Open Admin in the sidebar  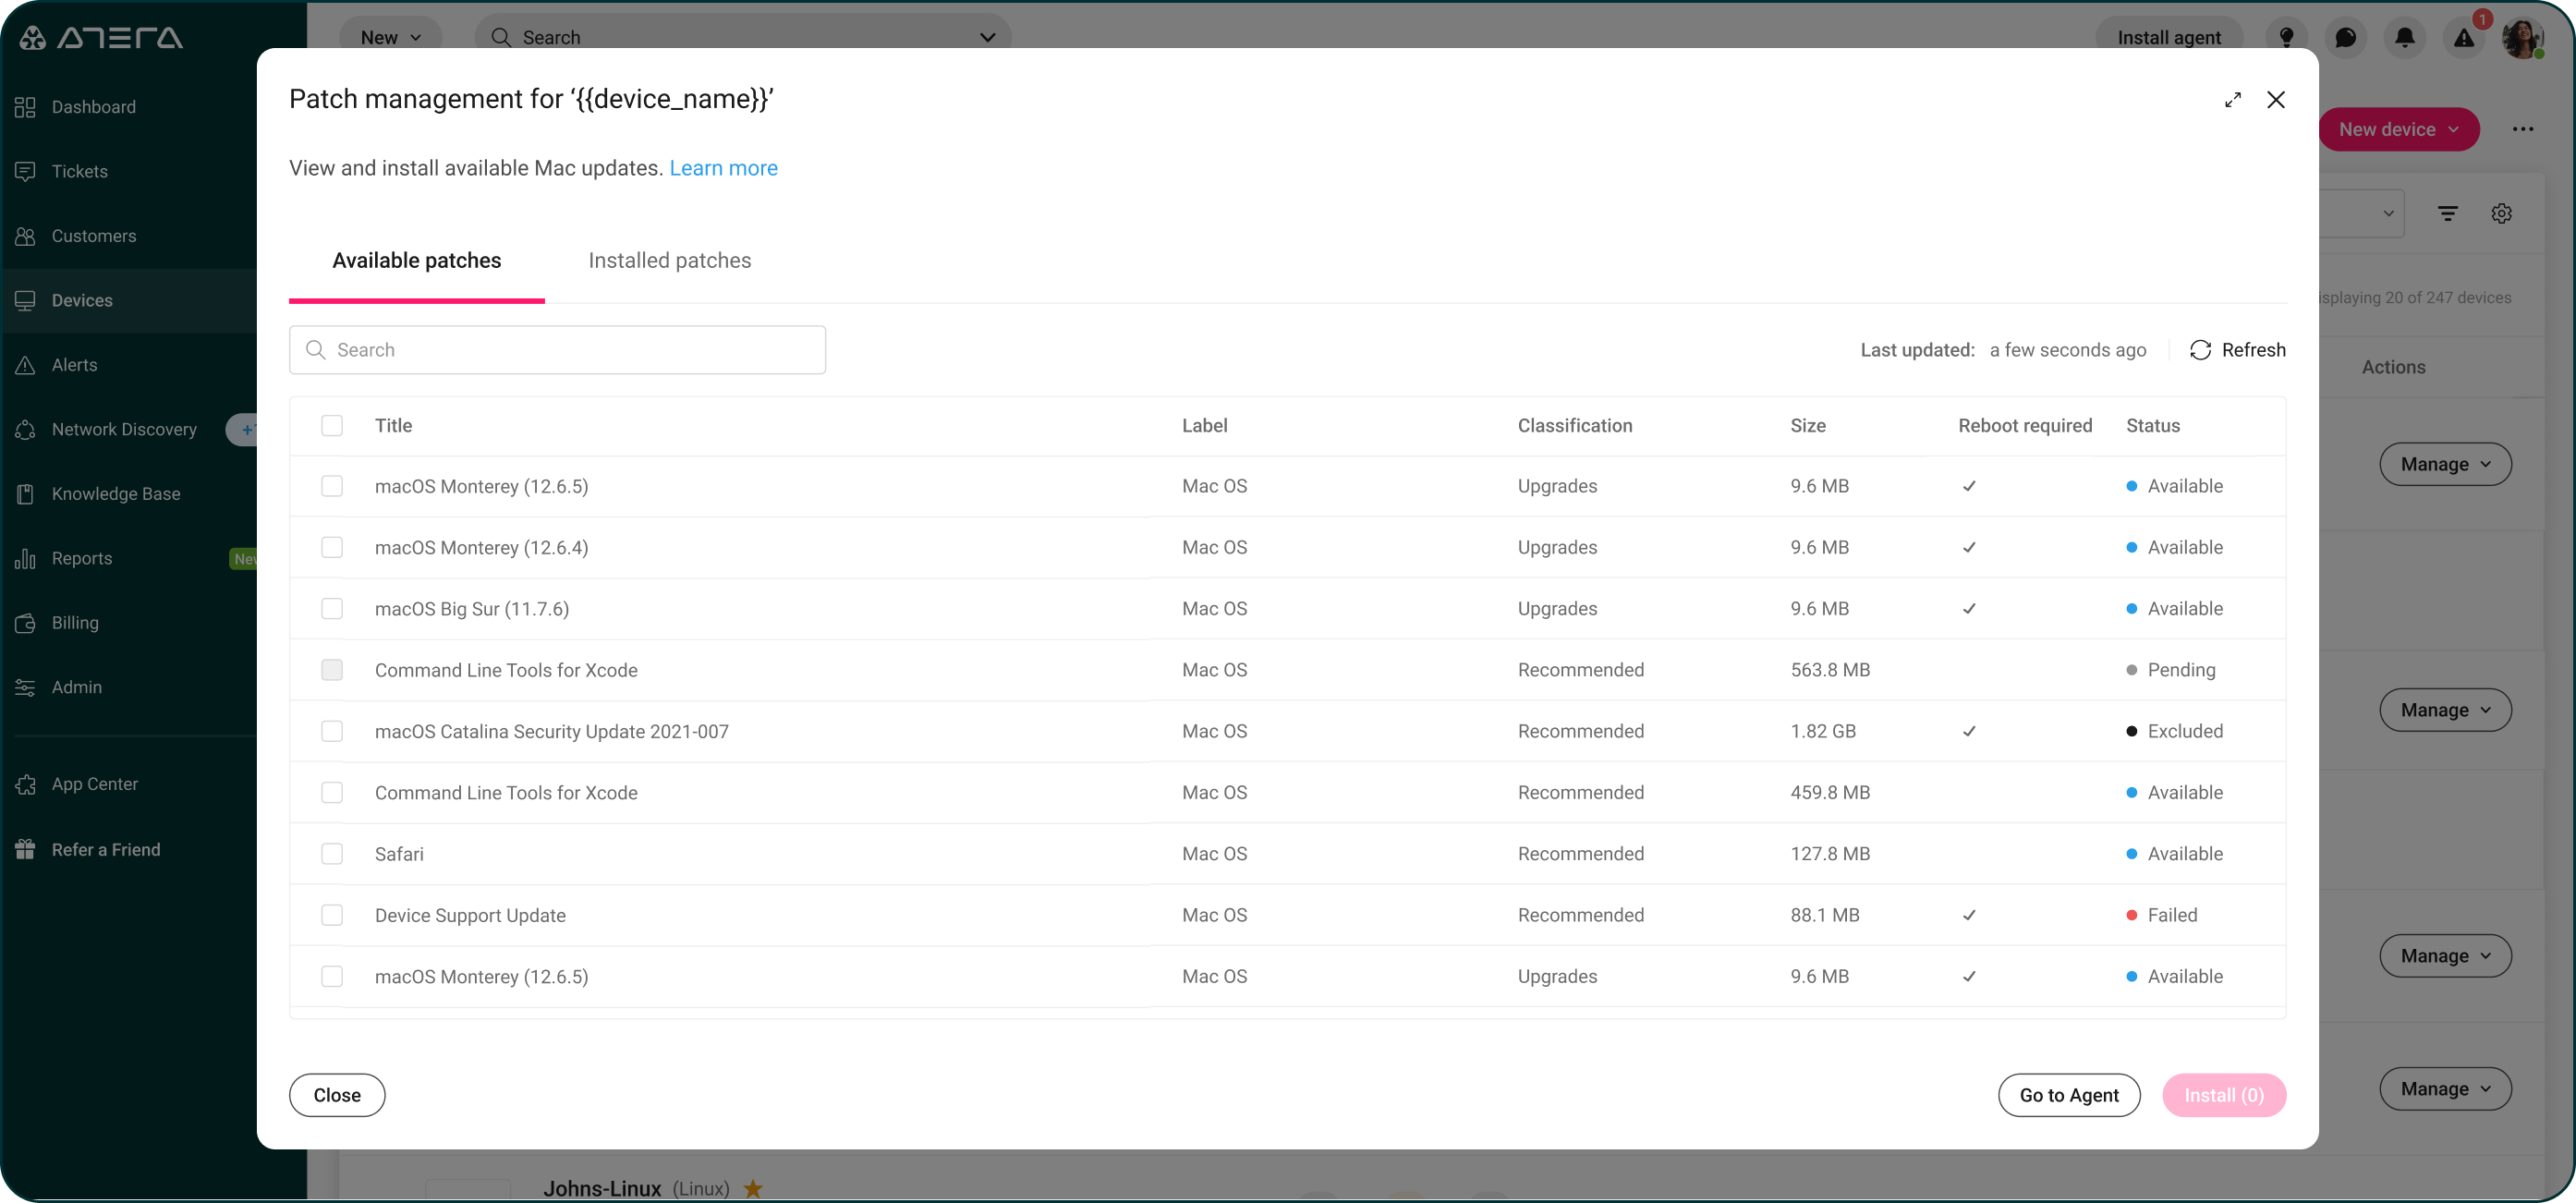[76, 687]
